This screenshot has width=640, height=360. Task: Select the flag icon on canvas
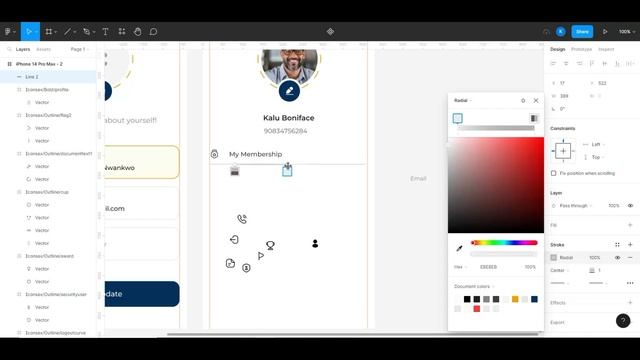pyautogui.click(x=261, y=256)
